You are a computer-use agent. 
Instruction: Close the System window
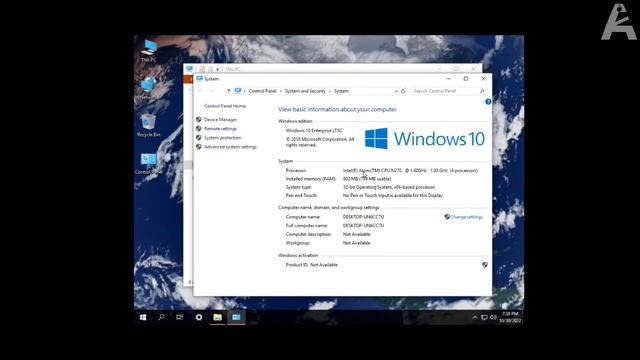coord(483,78)
